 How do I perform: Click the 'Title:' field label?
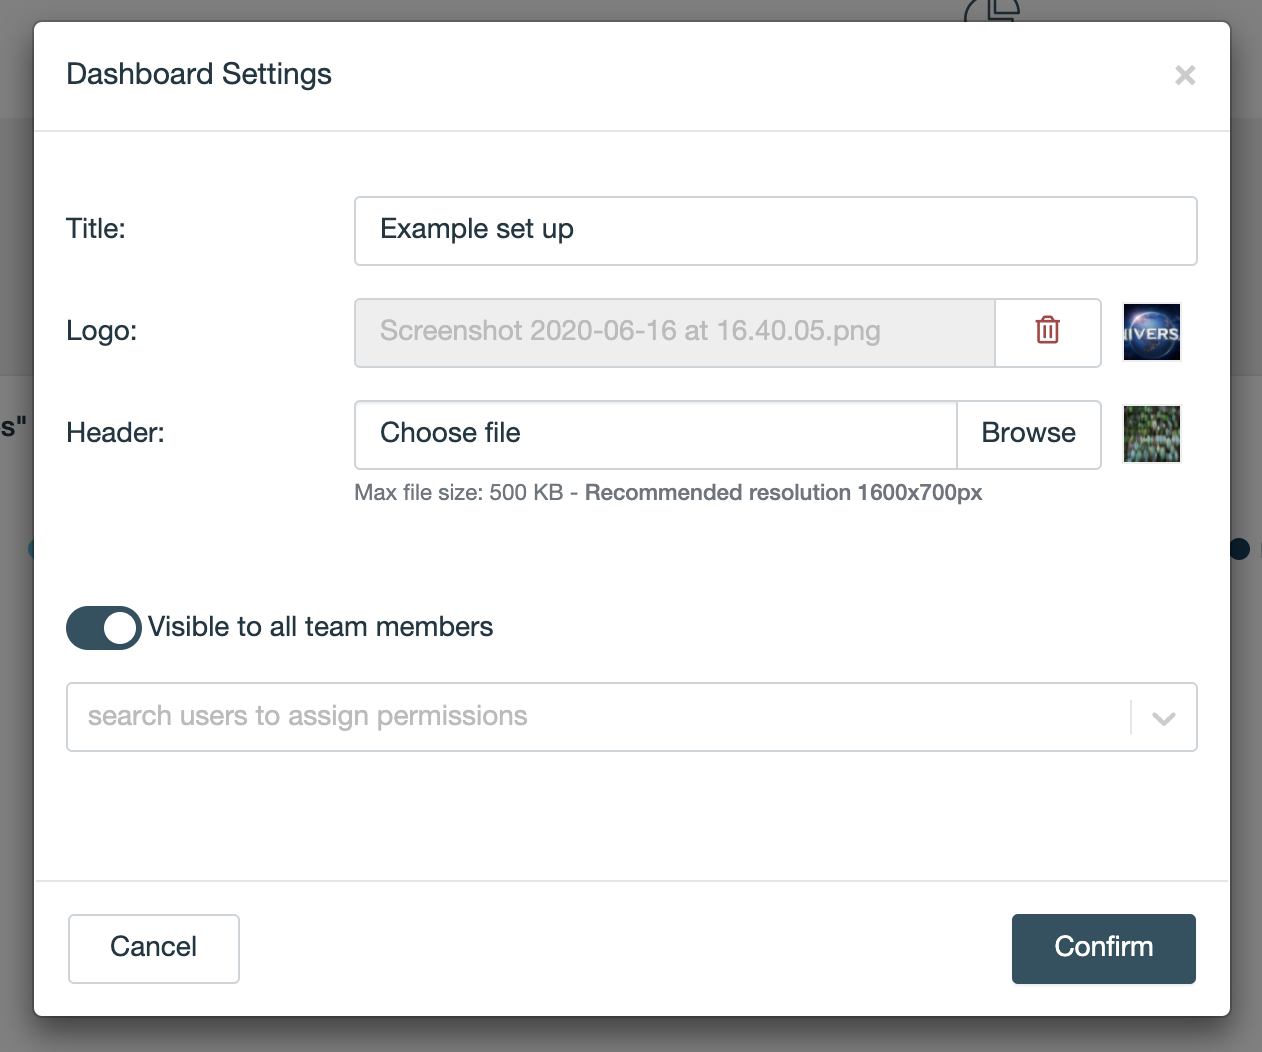pyautogui.click(x=96, y=229)
